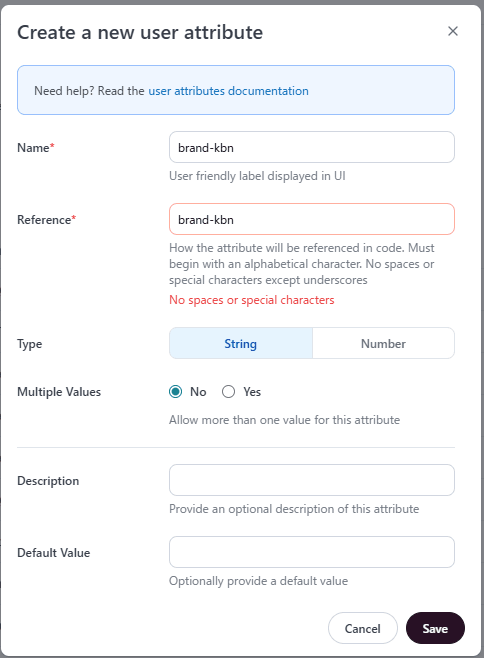Screen dimensions: 484x658
Task: Open the user attributes documentation link
Action: (228, 91)
